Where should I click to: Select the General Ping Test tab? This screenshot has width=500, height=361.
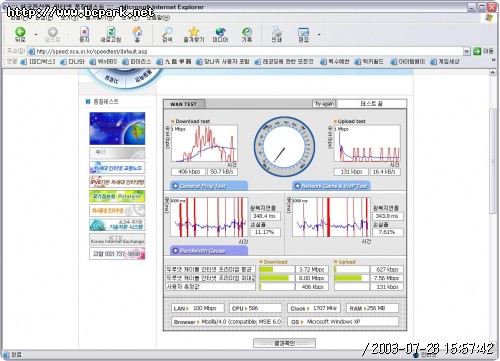click(x=209, y=186)
